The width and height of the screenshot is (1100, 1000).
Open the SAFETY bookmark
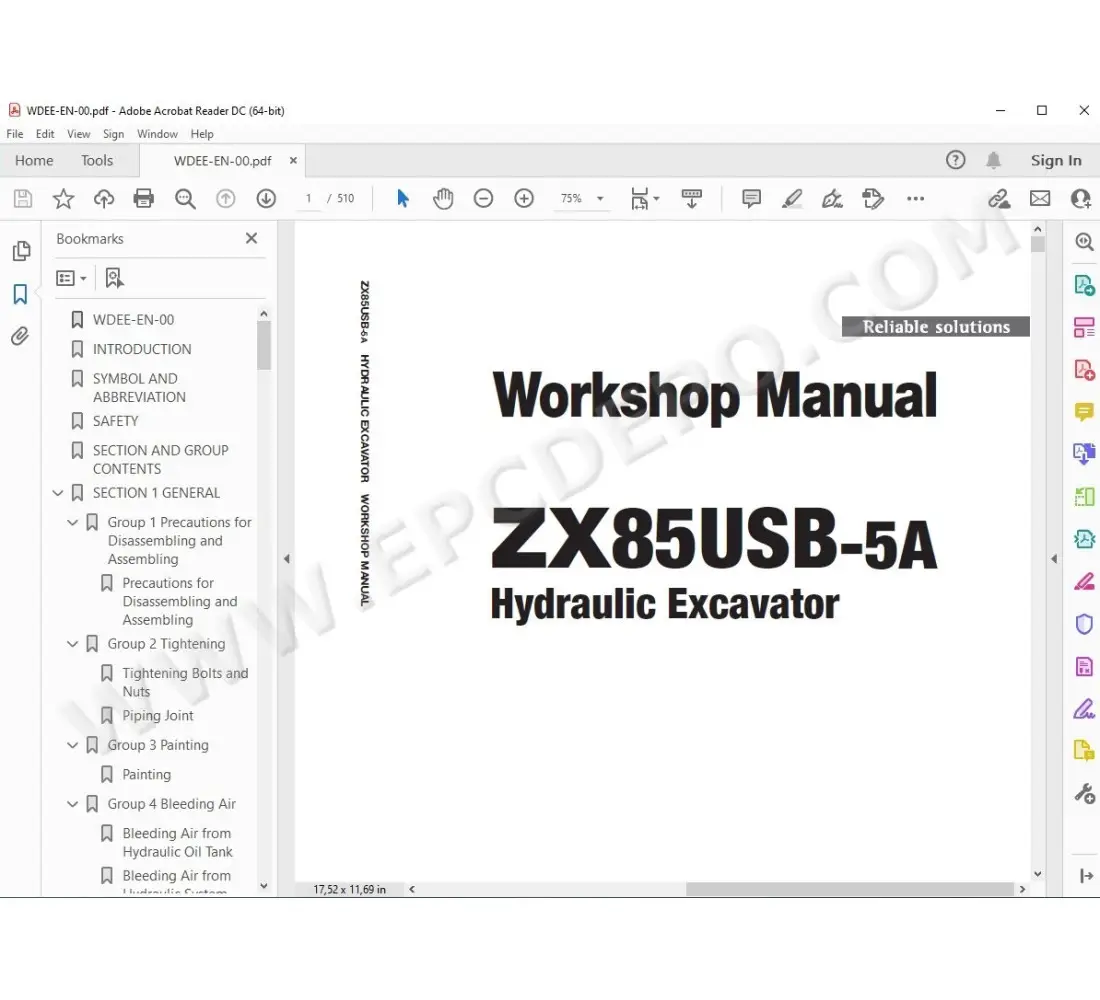(x=115, y=421)
